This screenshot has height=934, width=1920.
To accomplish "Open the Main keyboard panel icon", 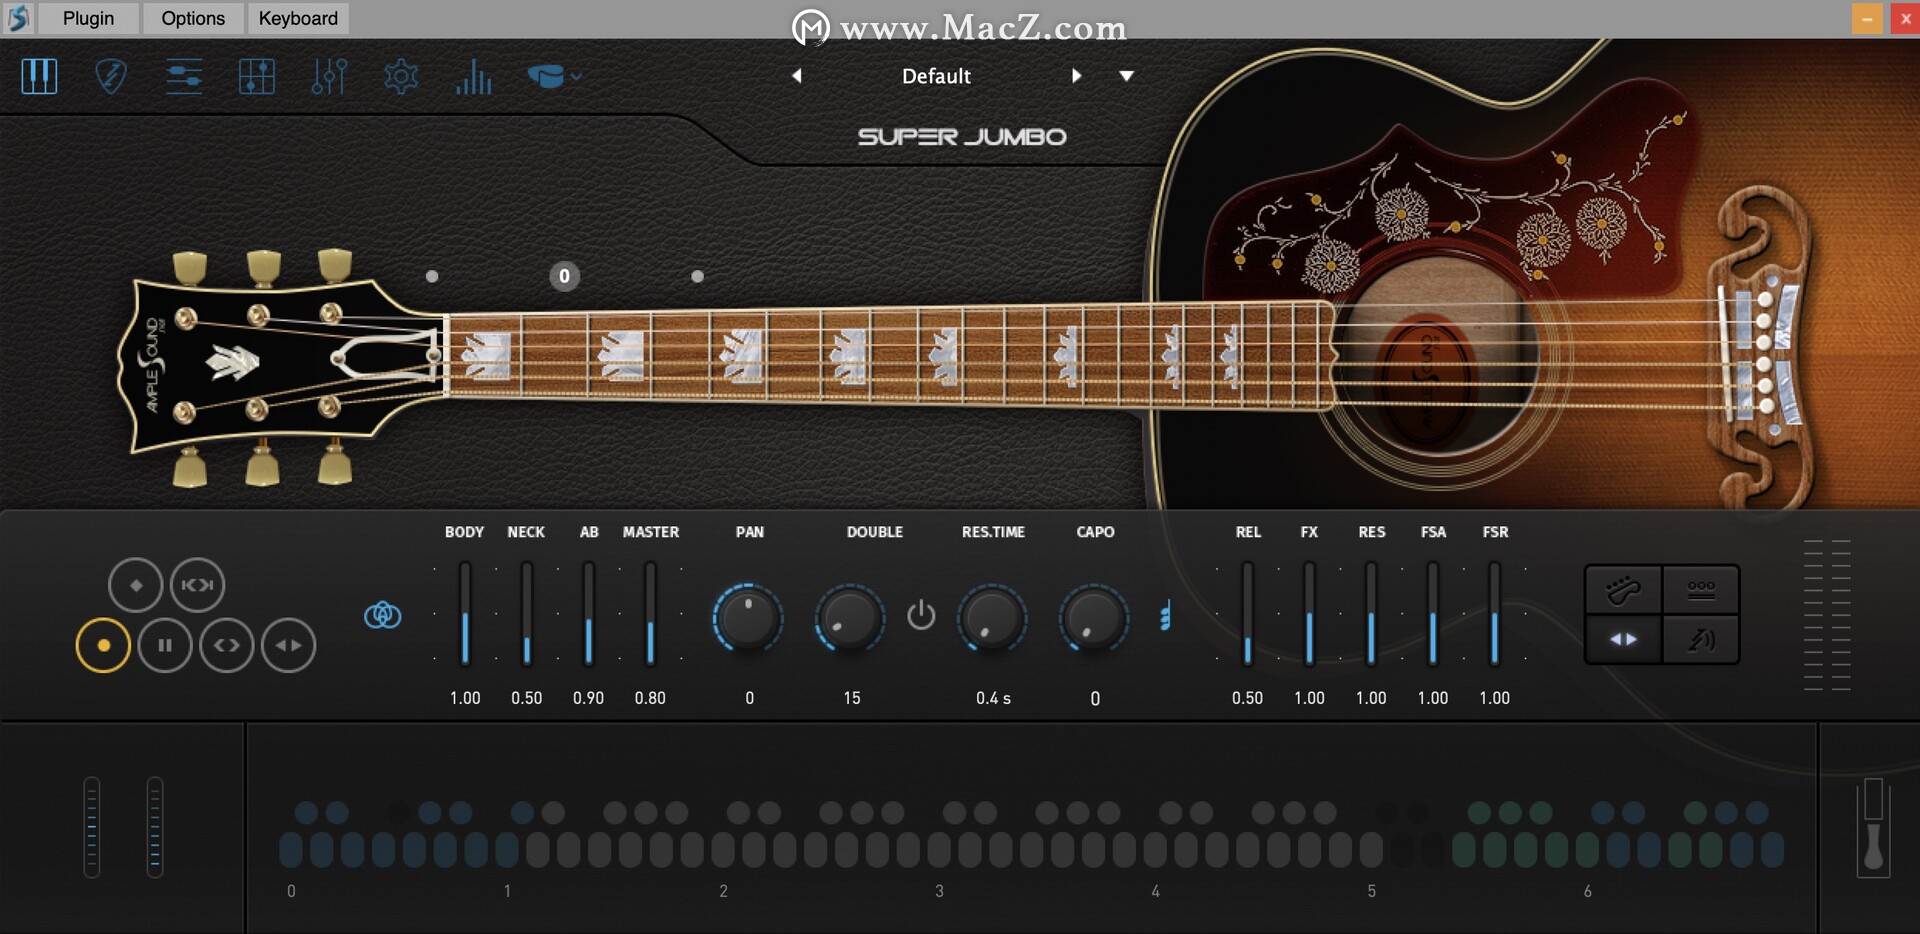I will click(39, 76).
